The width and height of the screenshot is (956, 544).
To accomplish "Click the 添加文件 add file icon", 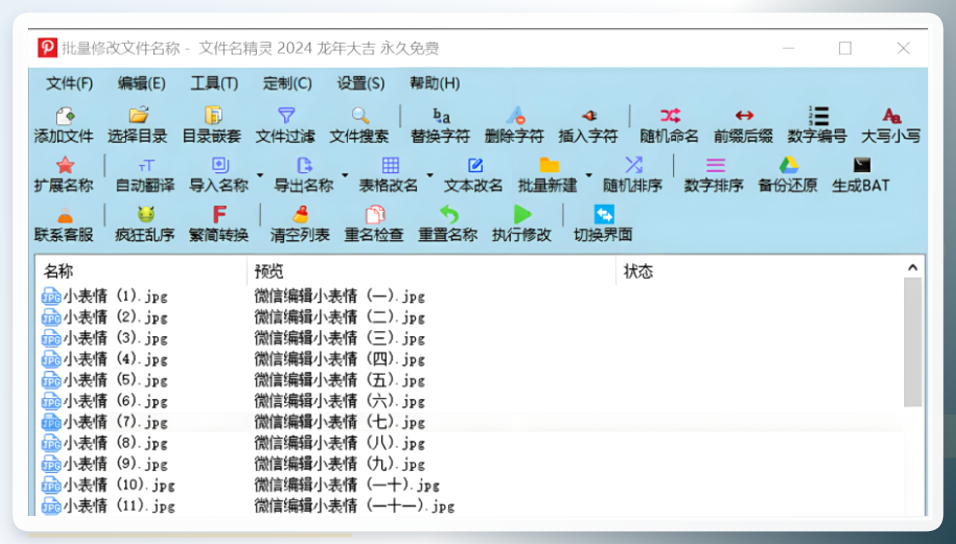I will pyautogui.click(x=65, y=115).
